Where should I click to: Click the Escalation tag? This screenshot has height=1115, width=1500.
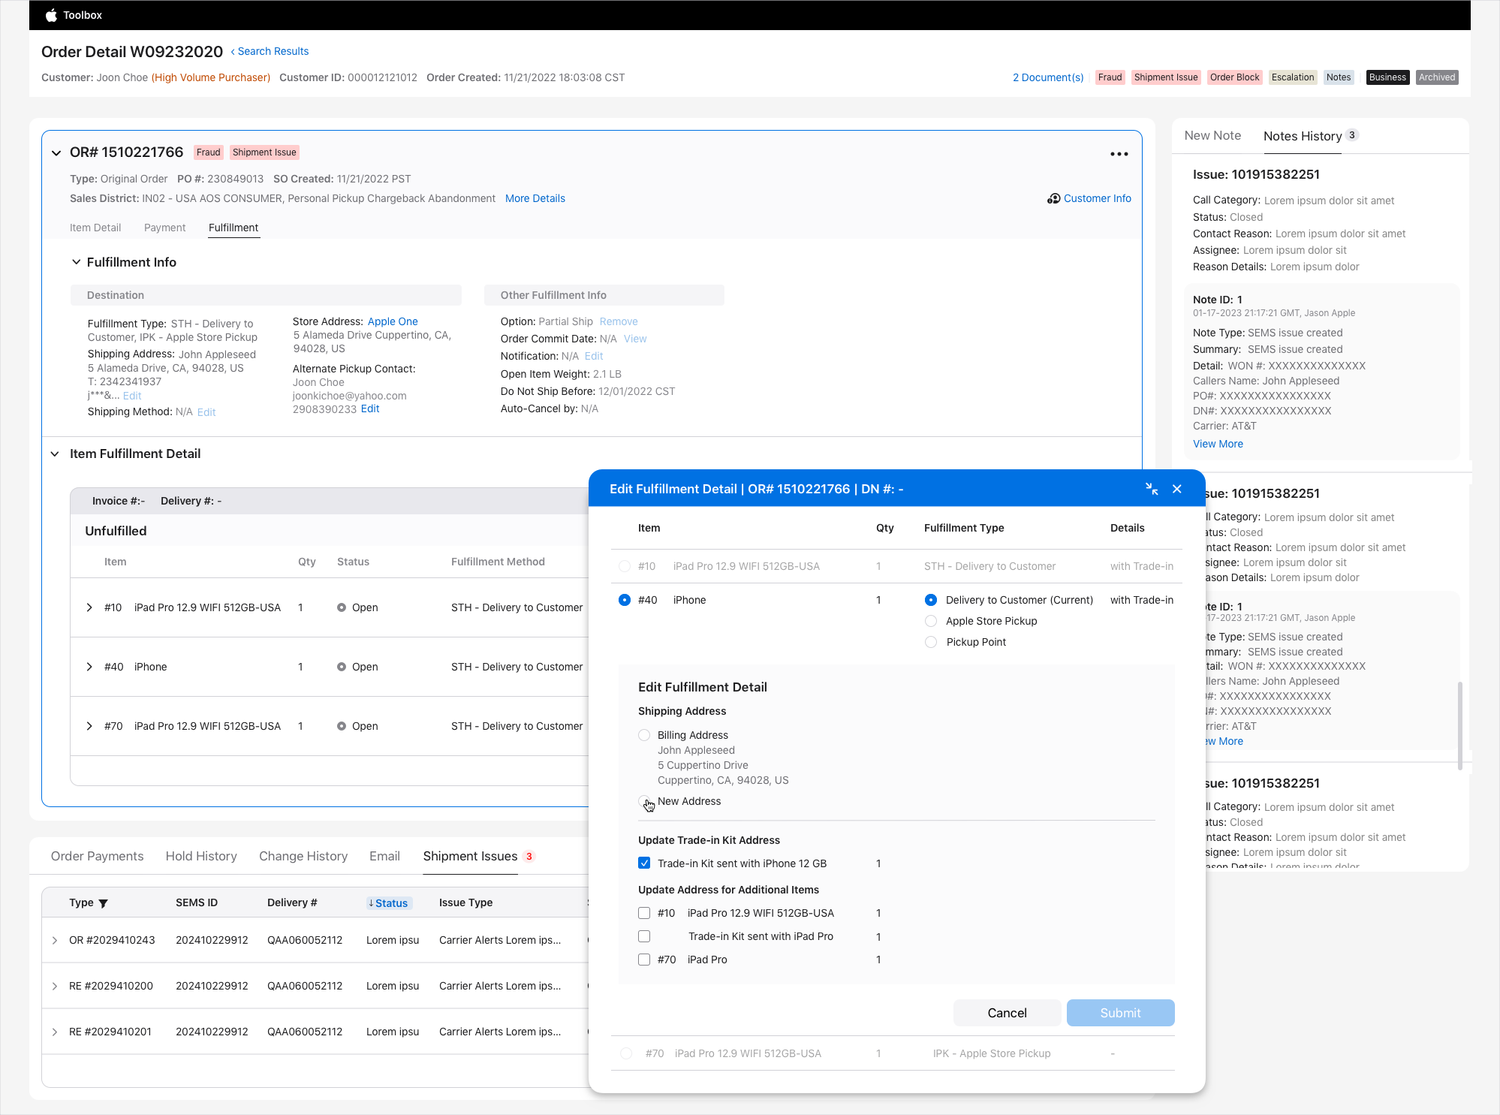point(1293,77)
